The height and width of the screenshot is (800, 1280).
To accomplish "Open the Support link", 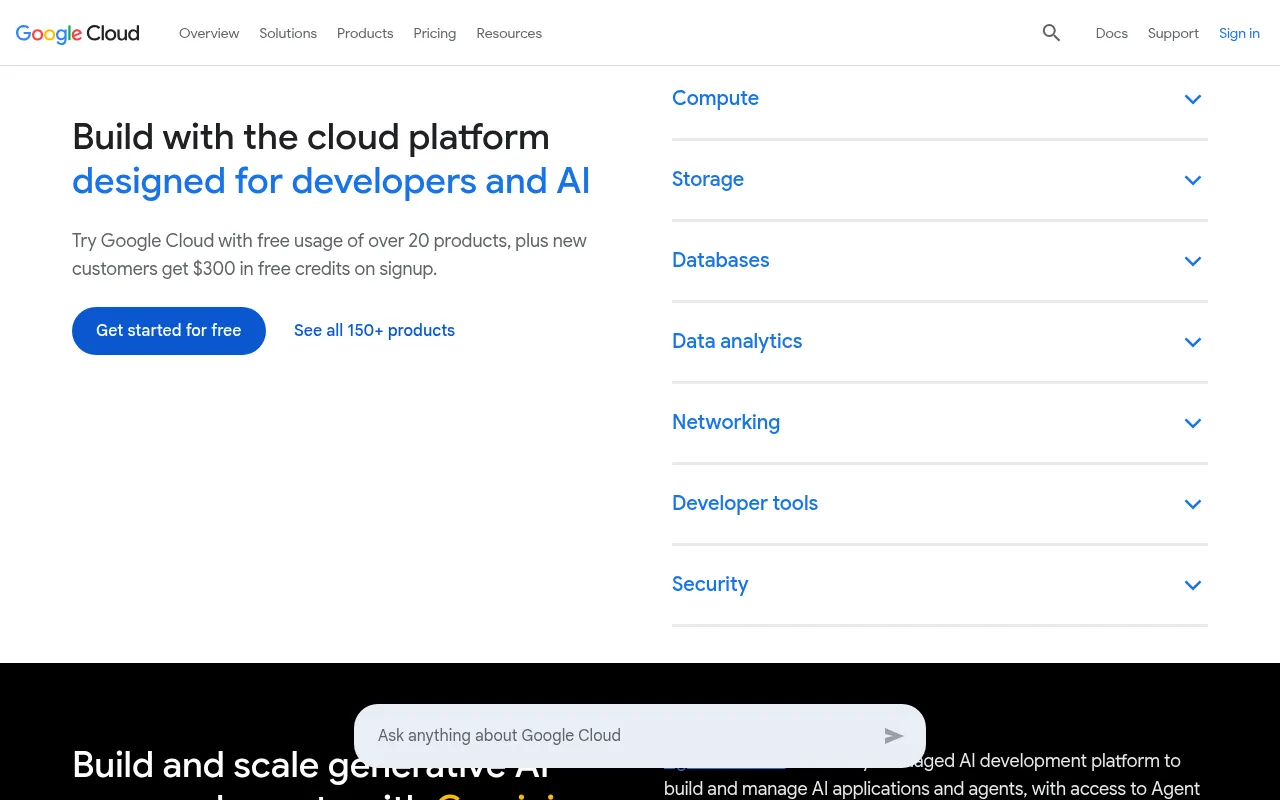I will 1173,33.
